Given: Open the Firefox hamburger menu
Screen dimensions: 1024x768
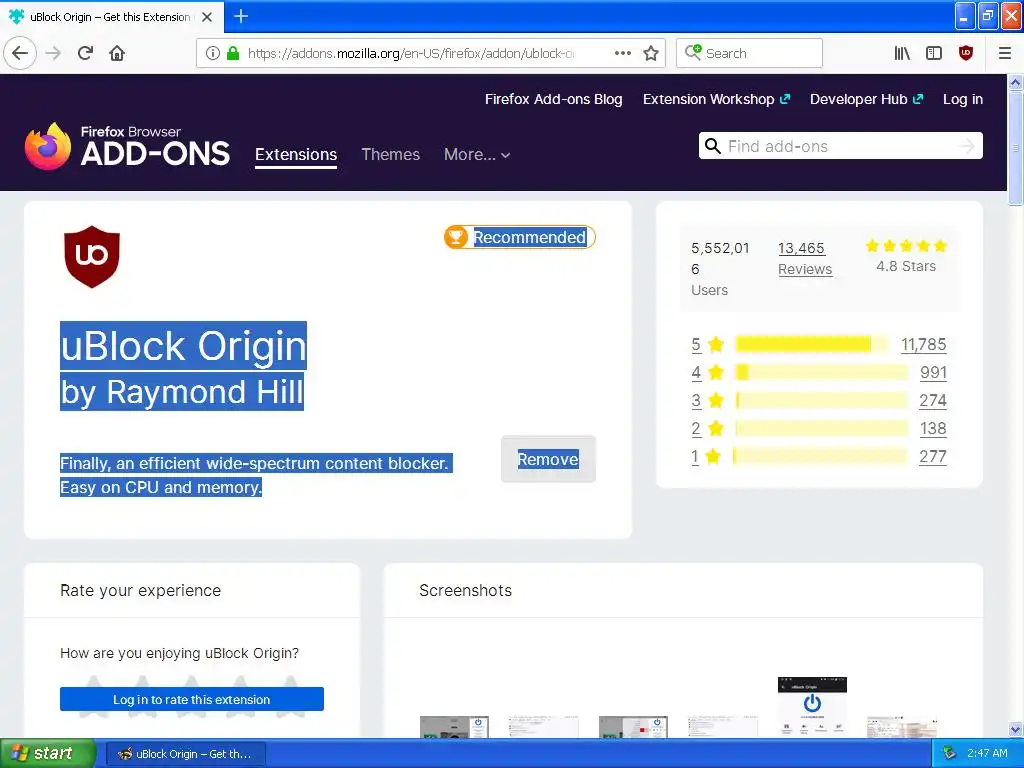Looking at the screenshot, I should pos(1005,53).
